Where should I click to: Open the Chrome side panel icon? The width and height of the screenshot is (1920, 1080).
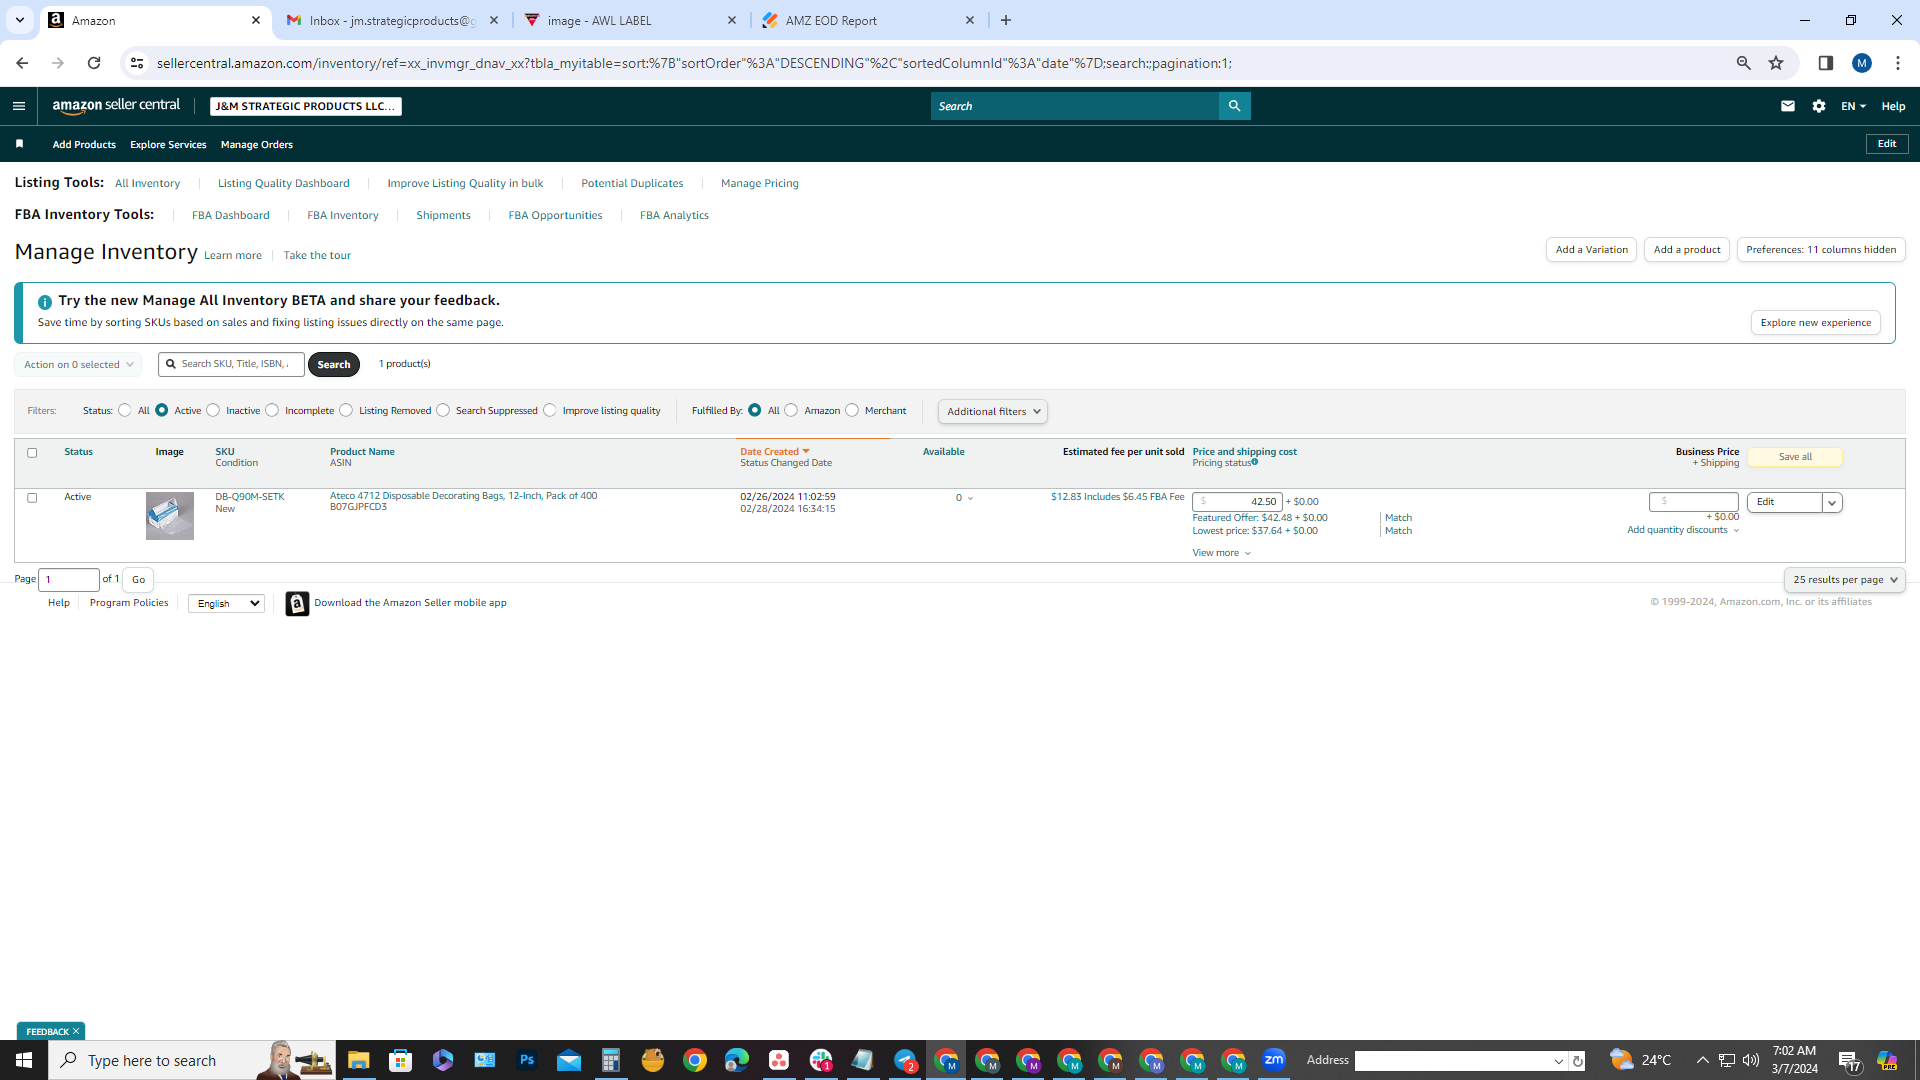tap(1825, 63)
